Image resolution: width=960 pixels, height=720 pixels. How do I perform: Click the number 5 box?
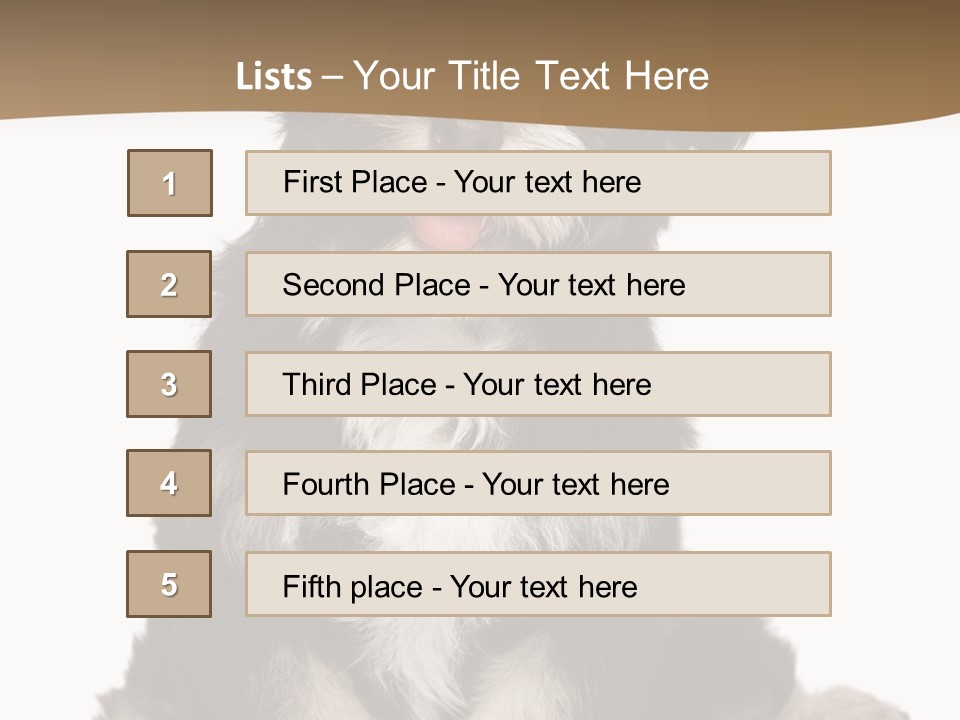coord(169,584)
